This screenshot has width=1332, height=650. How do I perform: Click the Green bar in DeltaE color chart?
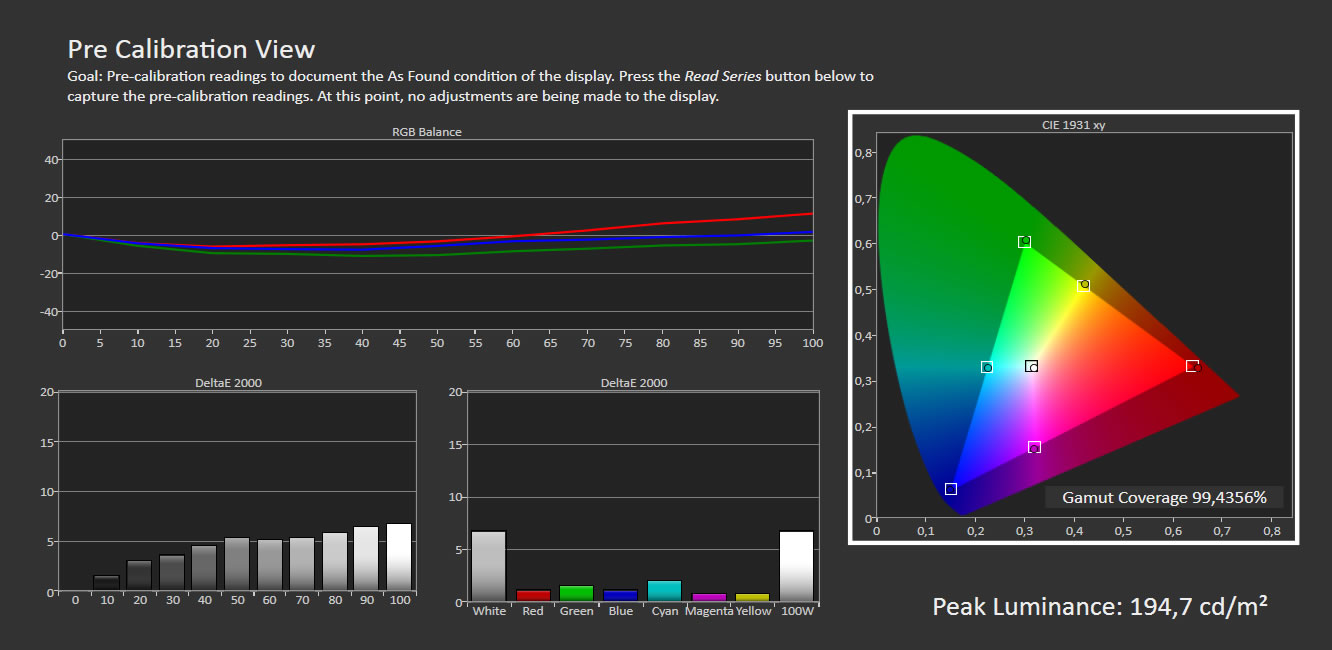point(577,593)
